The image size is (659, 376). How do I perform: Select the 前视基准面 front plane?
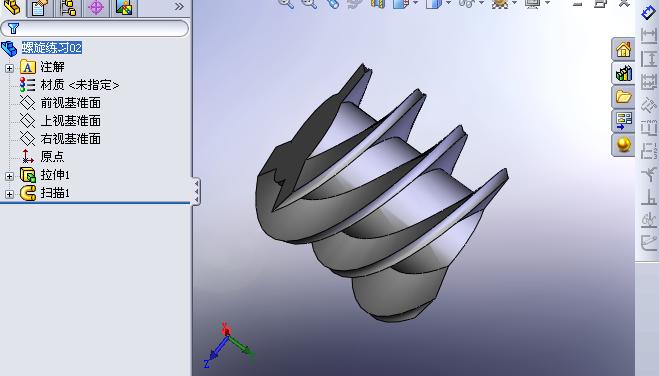click(x=71, y=103)
